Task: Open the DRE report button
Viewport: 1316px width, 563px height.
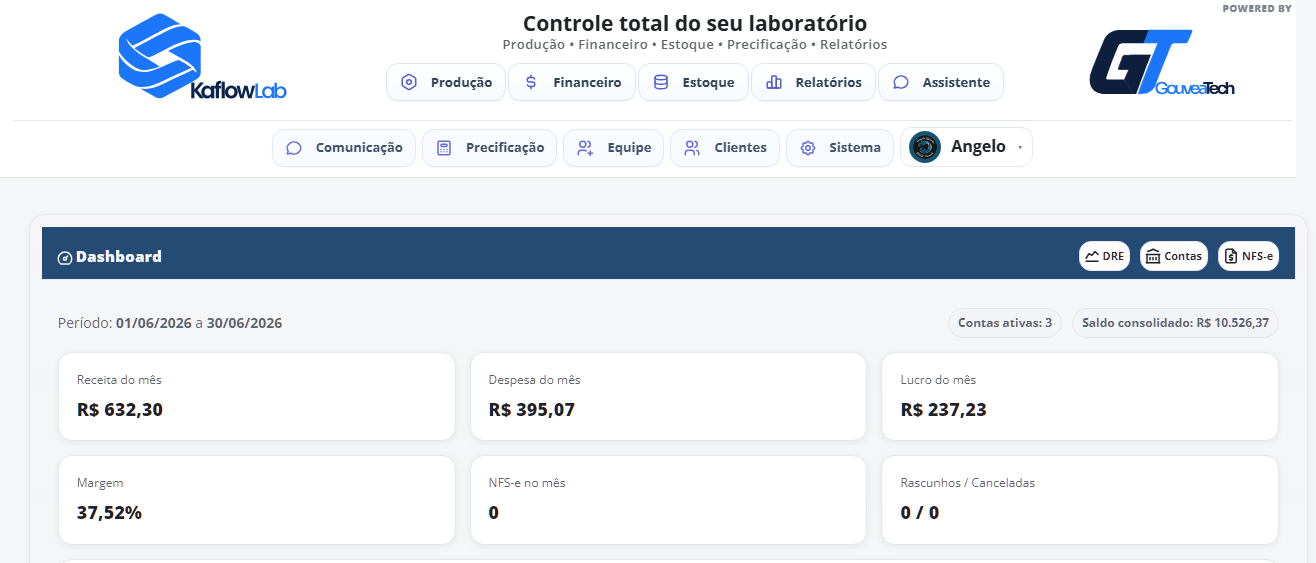Action: click(1104, 256)
